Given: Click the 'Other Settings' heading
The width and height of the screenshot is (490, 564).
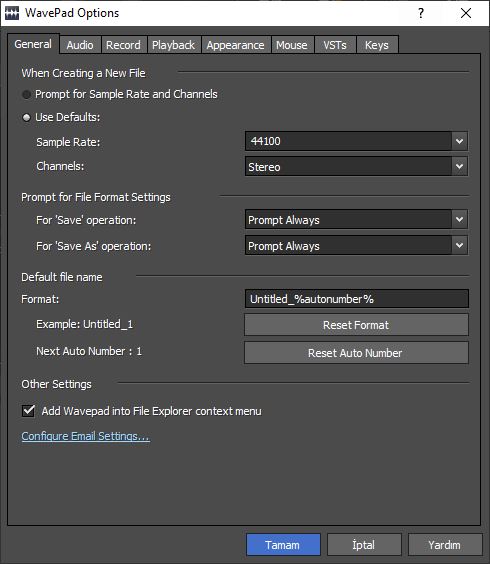Looking at the screenshot, I should (56, 384).
